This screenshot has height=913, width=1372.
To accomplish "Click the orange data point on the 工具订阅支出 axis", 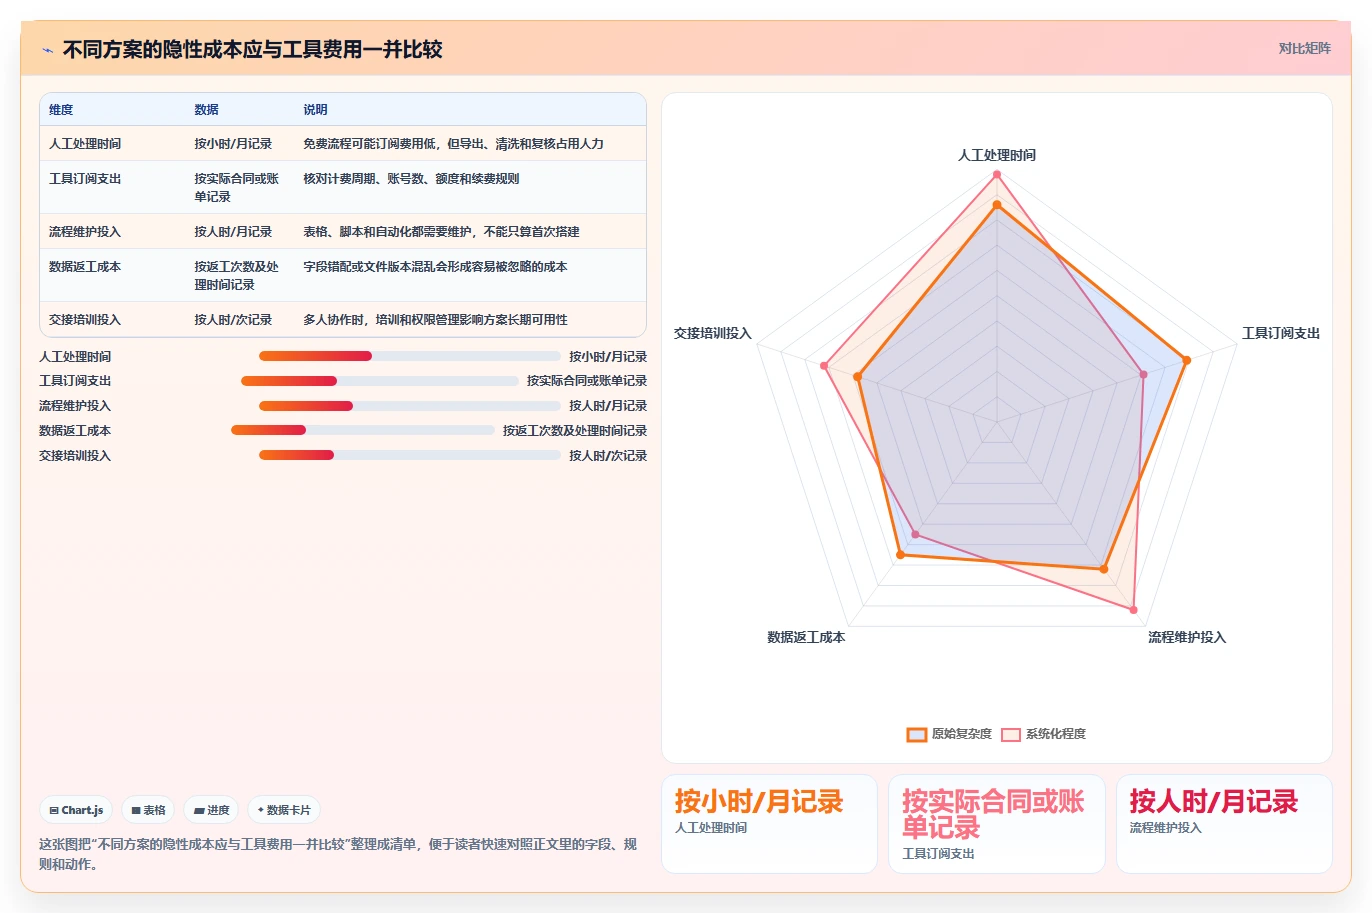I will (1187, 360).
